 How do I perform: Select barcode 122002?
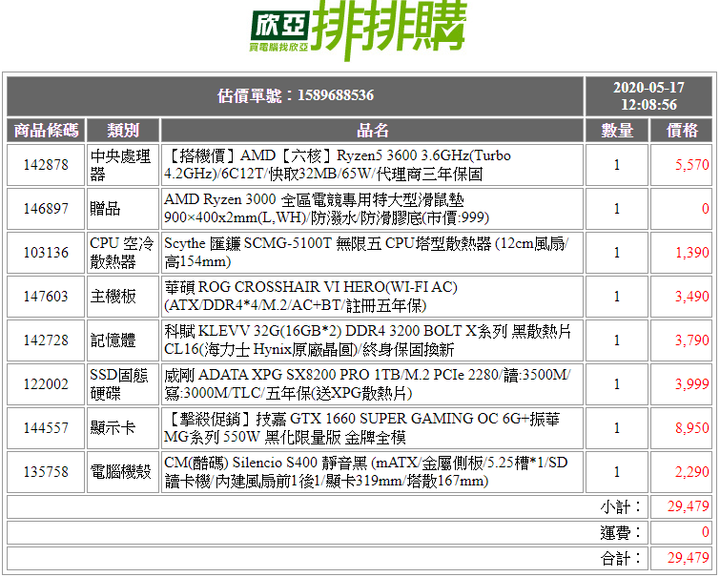(x=46, y=384)
